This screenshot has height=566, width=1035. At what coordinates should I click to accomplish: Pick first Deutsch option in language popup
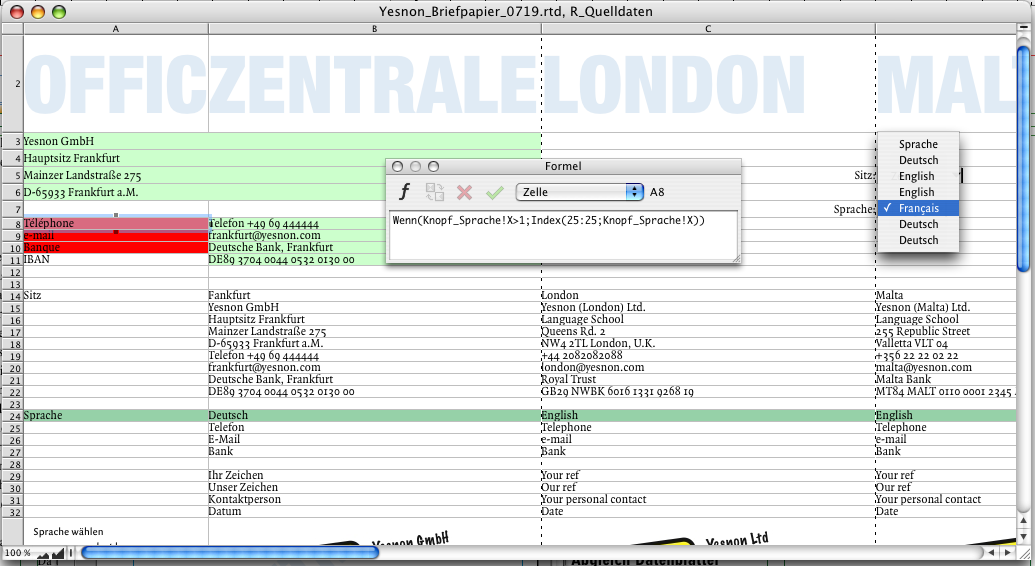tap(917, 160)
